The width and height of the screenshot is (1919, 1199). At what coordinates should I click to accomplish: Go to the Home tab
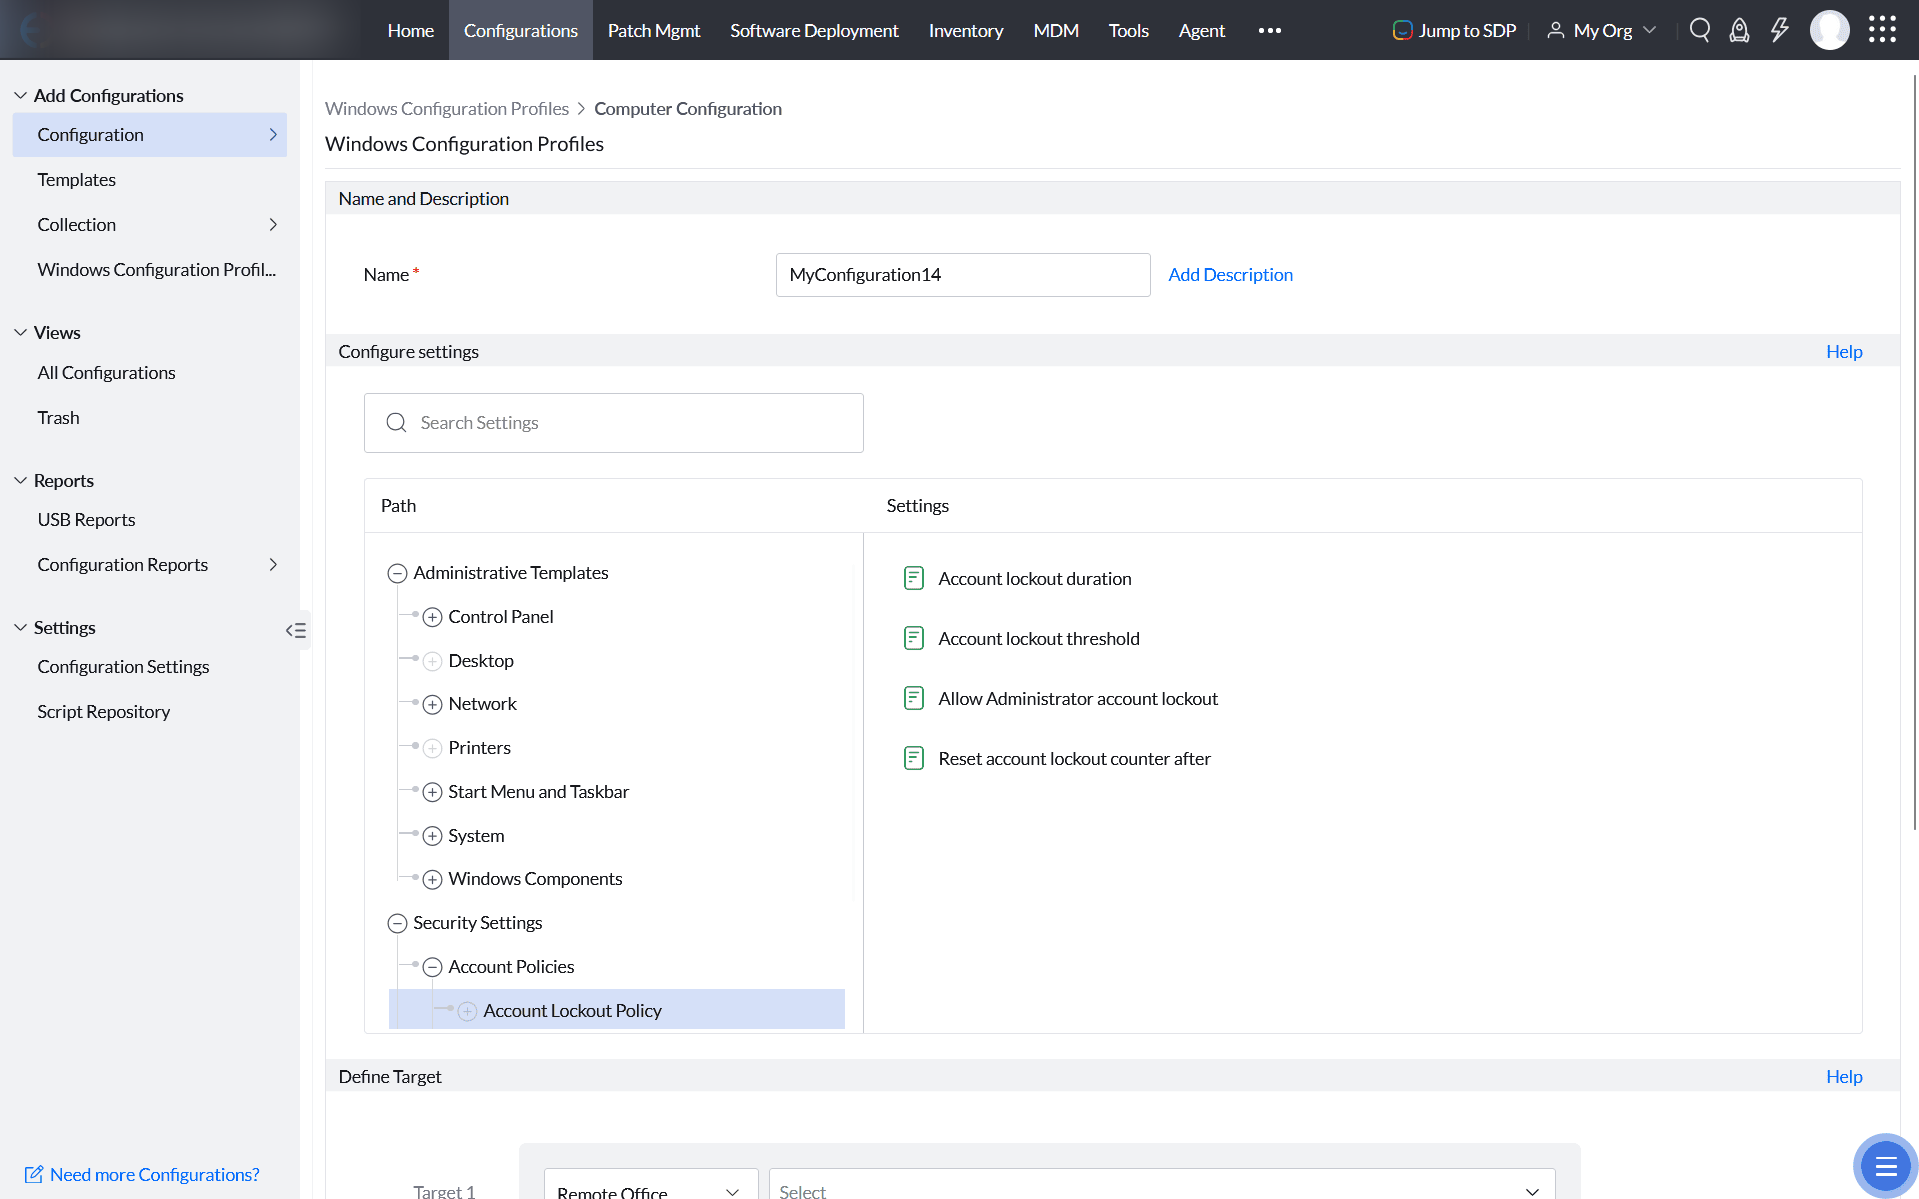410,30
